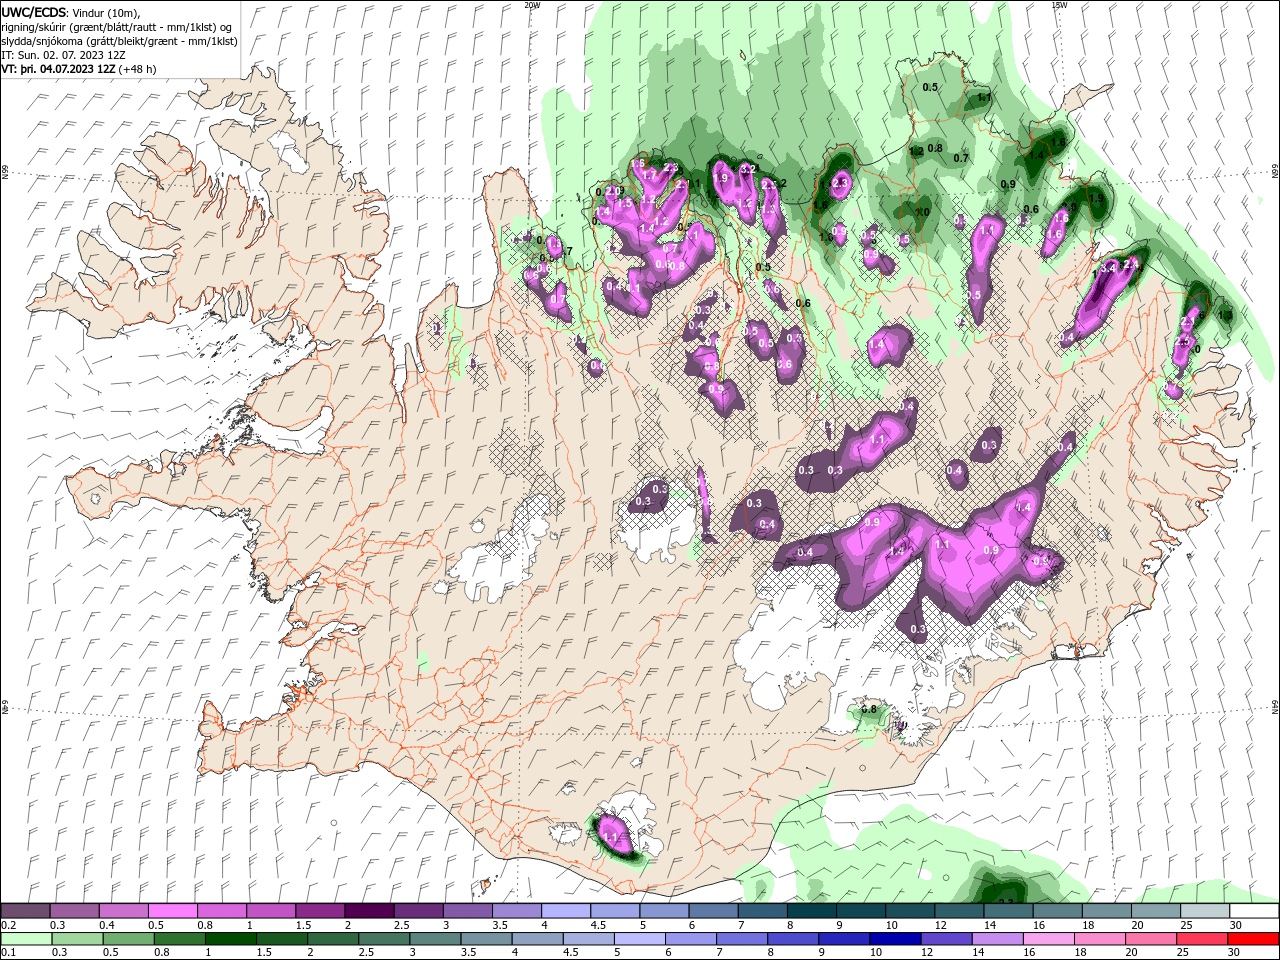This screenshot has width=1280, height=960.
Task: Click the 1.1 snowfall patch on the southern glacier
Action: pos(613,837)
